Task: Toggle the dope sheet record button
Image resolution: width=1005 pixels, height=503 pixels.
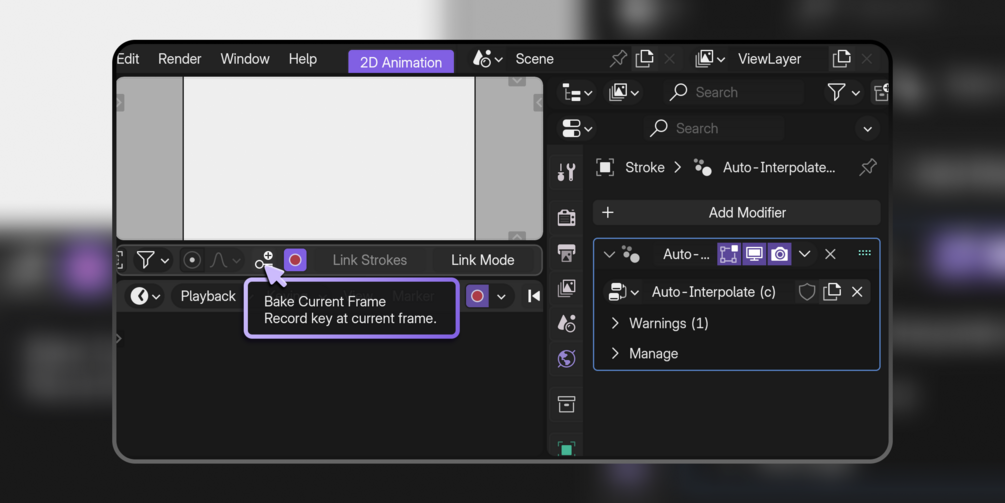Action: click(x=295, y=260)
